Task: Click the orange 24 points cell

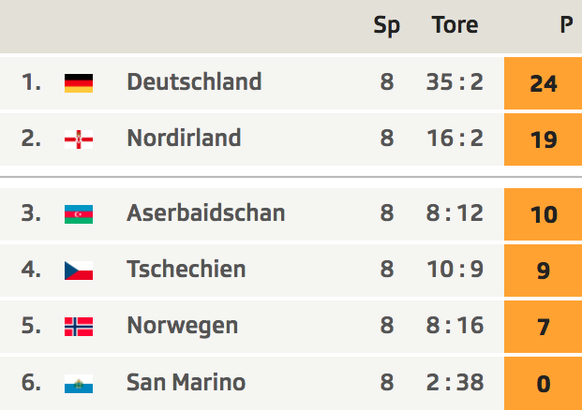Action: click(x=543, y=83)
